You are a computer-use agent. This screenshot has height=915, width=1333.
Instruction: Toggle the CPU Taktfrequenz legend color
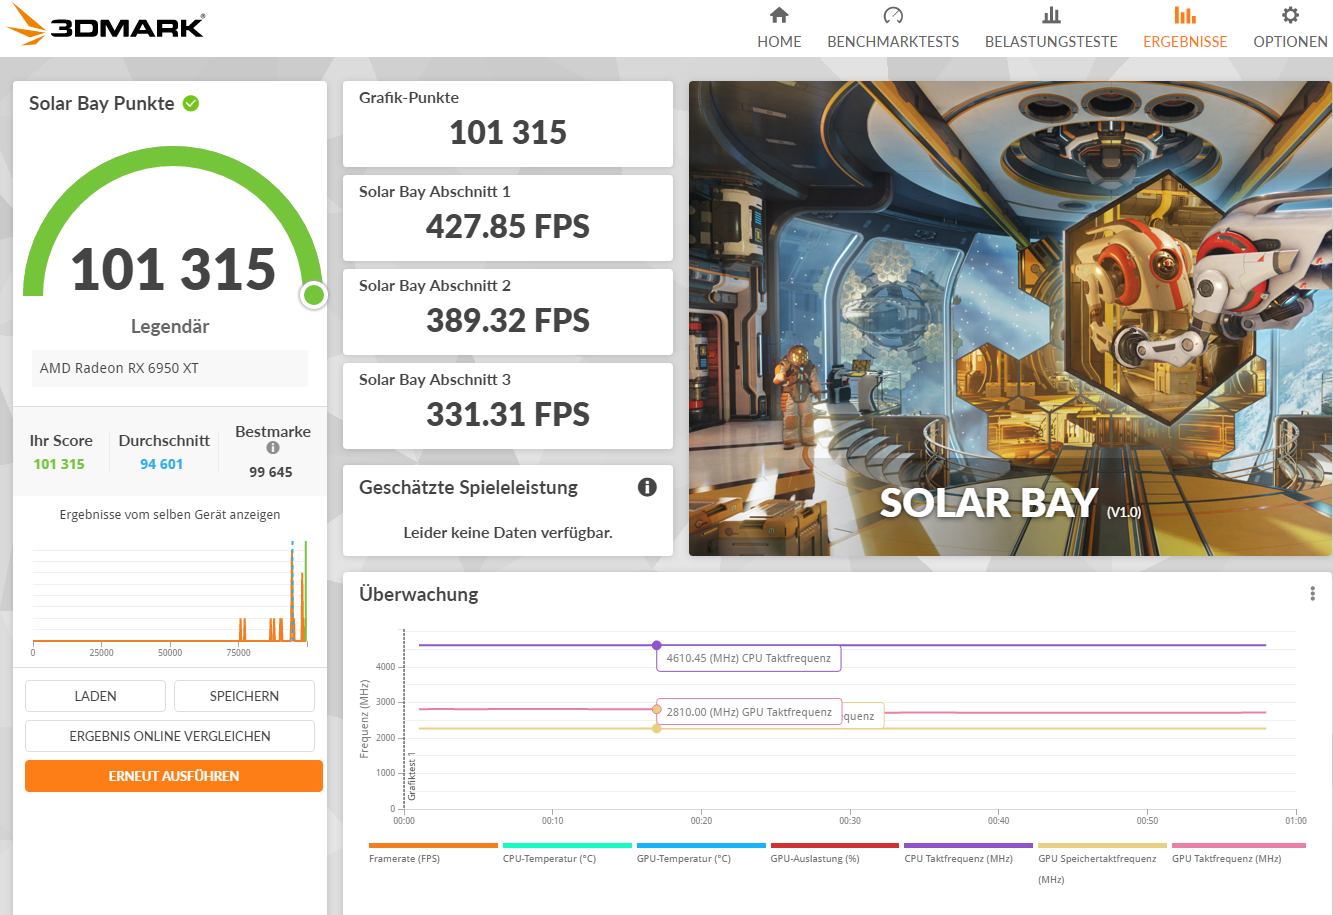tap(968, 846)
